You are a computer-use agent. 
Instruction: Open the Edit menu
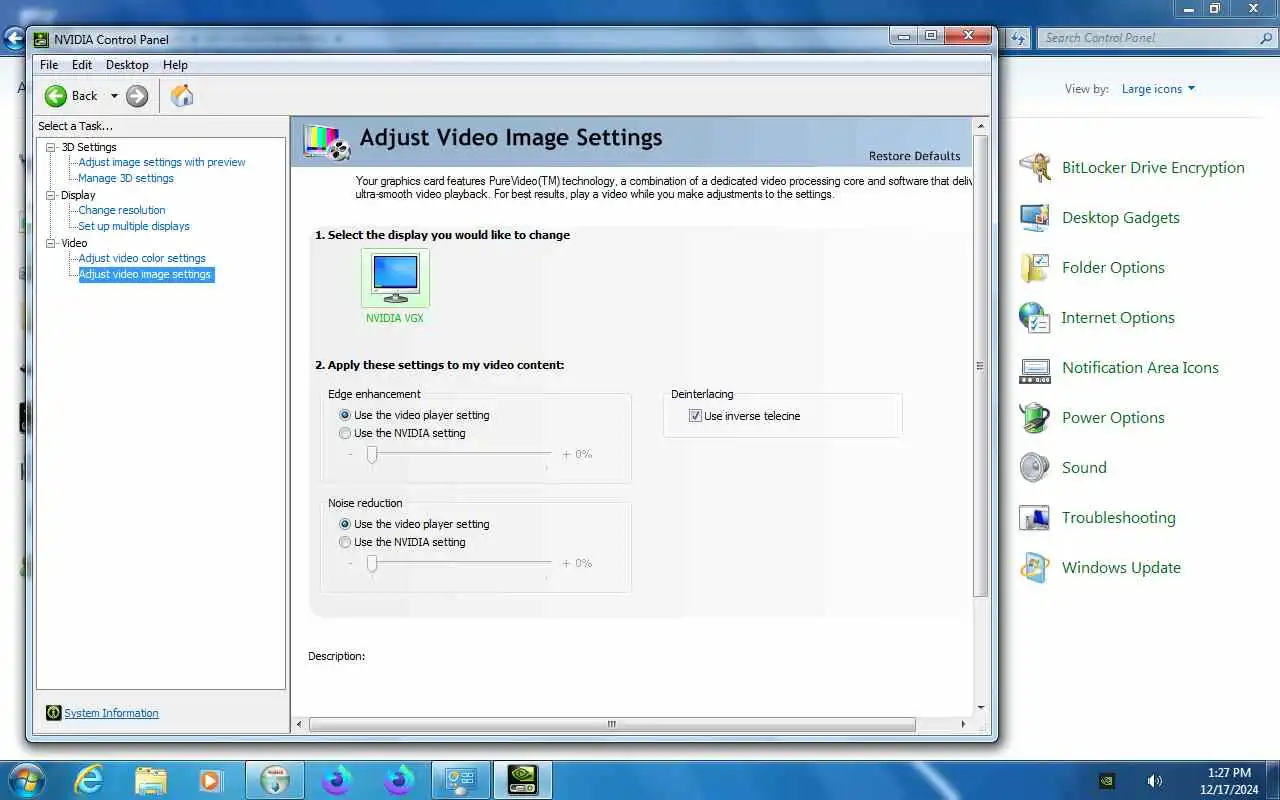(x=82, y=65)
